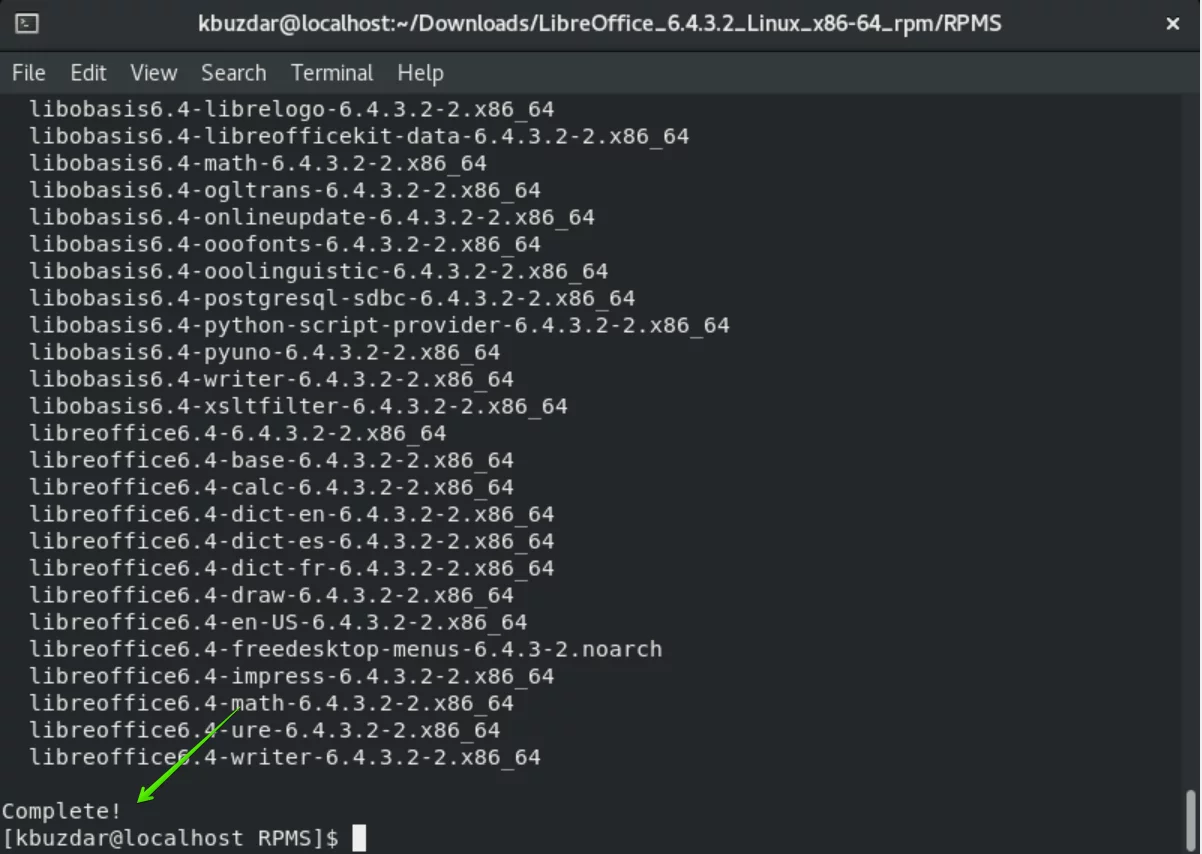Screen dimensions: 1202x854
Task: Click the libreoffice6.4-calc package line
Action: pos(272,487)
